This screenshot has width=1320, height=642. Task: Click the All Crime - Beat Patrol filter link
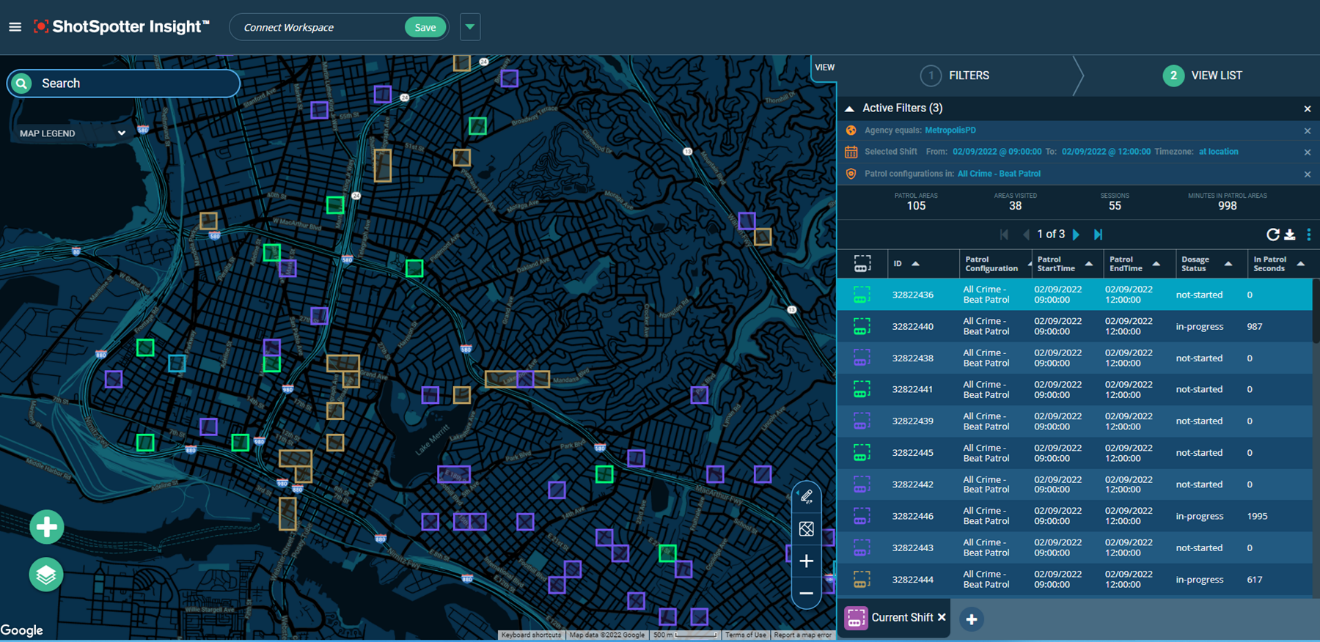(999, 174)
